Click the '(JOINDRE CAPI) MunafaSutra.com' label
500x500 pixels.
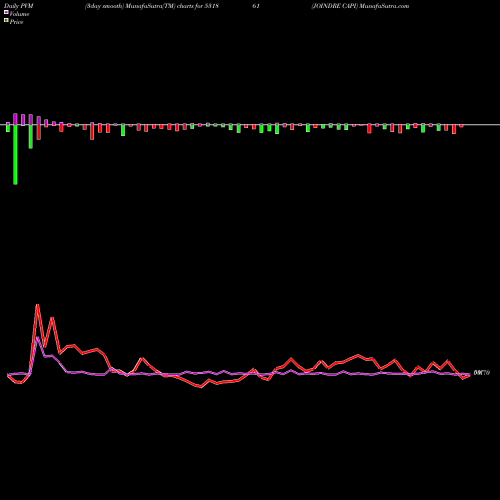(360, 6)
